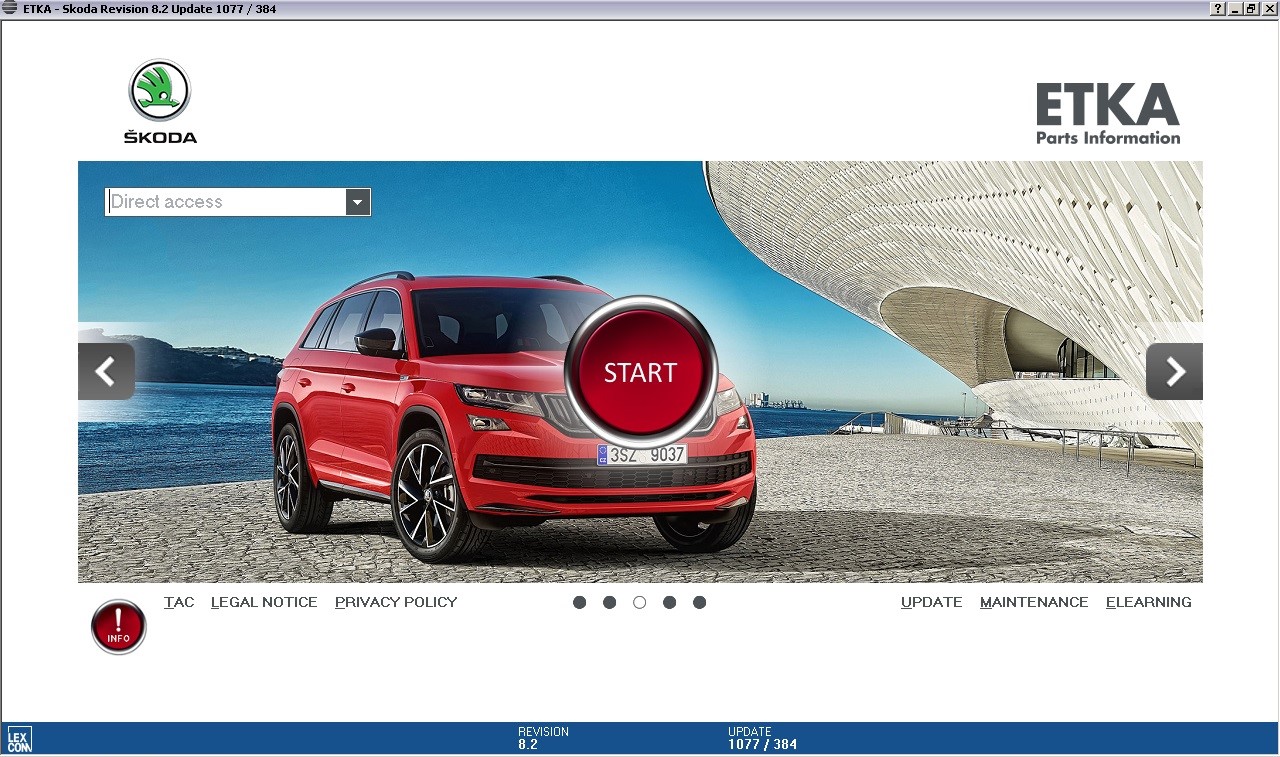Advance to the next slide arrow
The height and width of the screenshot is (757, 1280).
click(x=1174, y=372)
